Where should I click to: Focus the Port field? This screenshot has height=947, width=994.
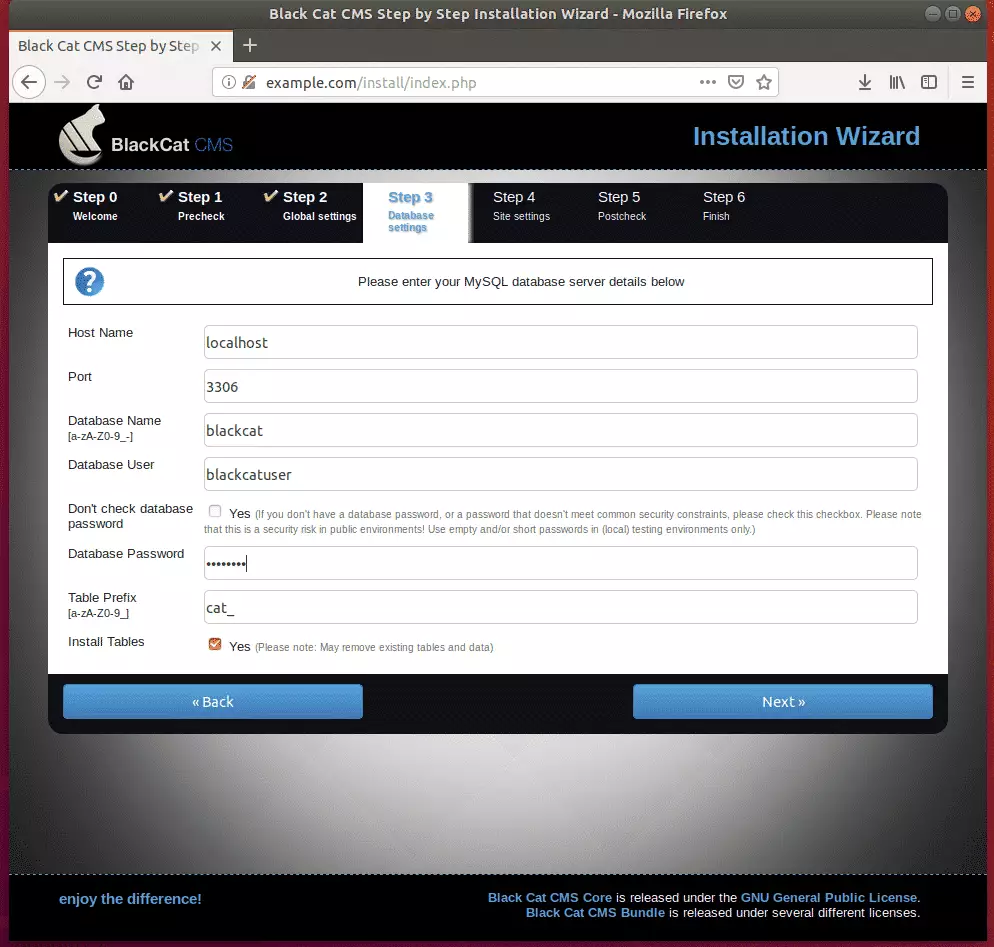[560, 386]
